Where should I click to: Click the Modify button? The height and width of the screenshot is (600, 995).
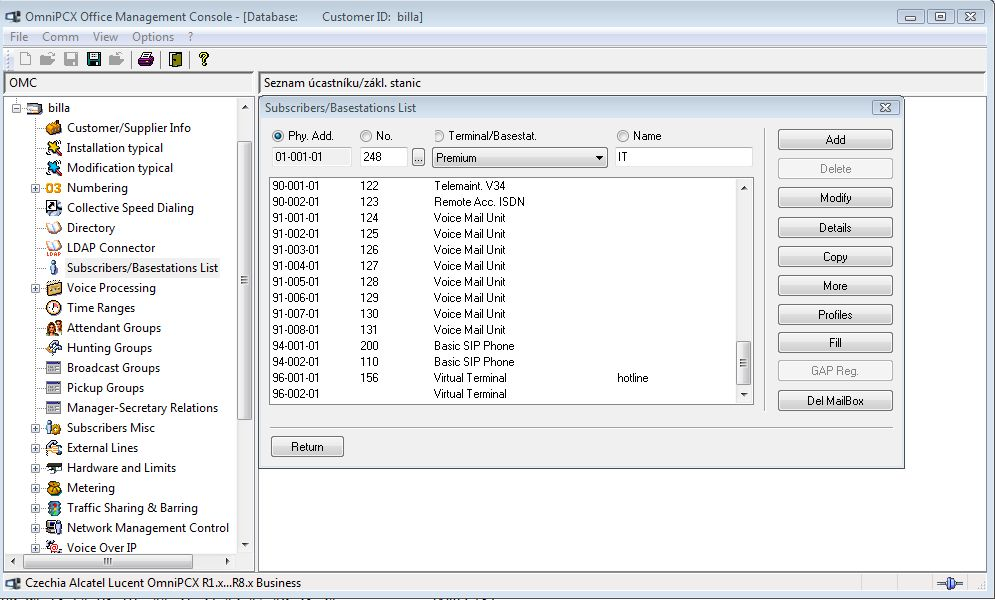[x=835, y=198]
